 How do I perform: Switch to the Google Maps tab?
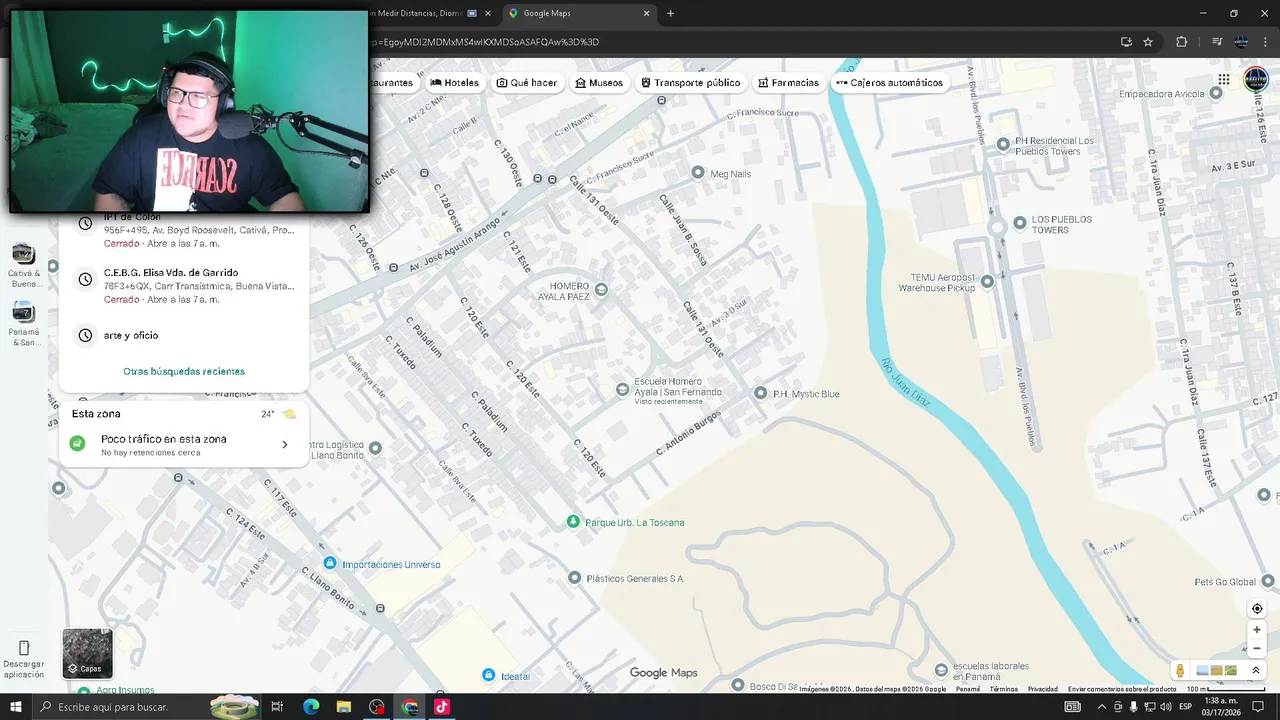[x=578, y=13]
